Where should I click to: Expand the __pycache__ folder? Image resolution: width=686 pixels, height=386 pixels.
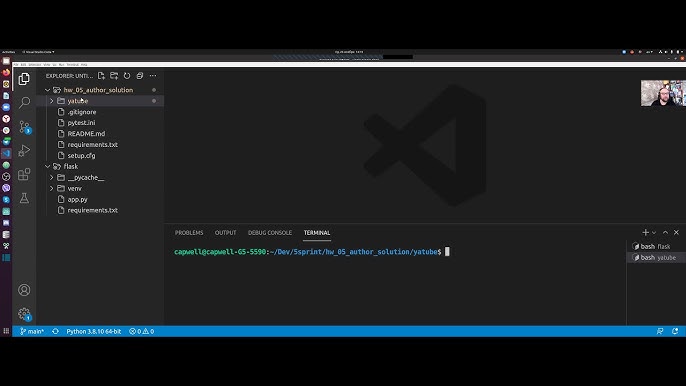52,177
